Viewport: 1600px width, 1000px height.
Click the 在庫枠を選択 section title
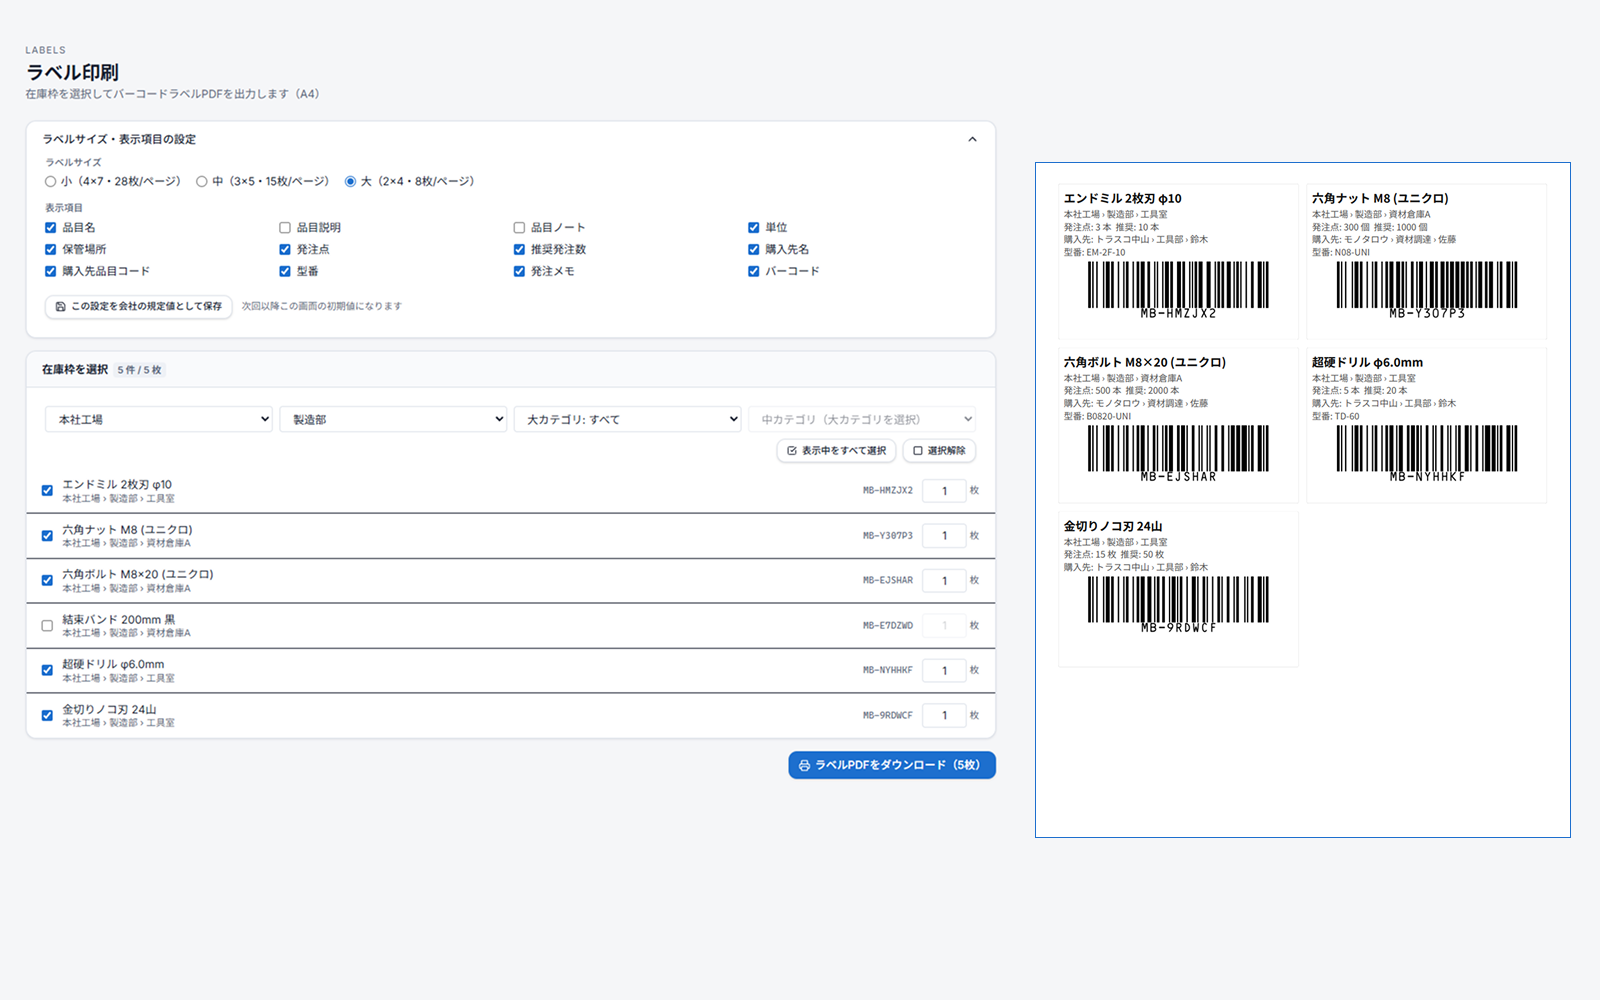click(75, 370)
